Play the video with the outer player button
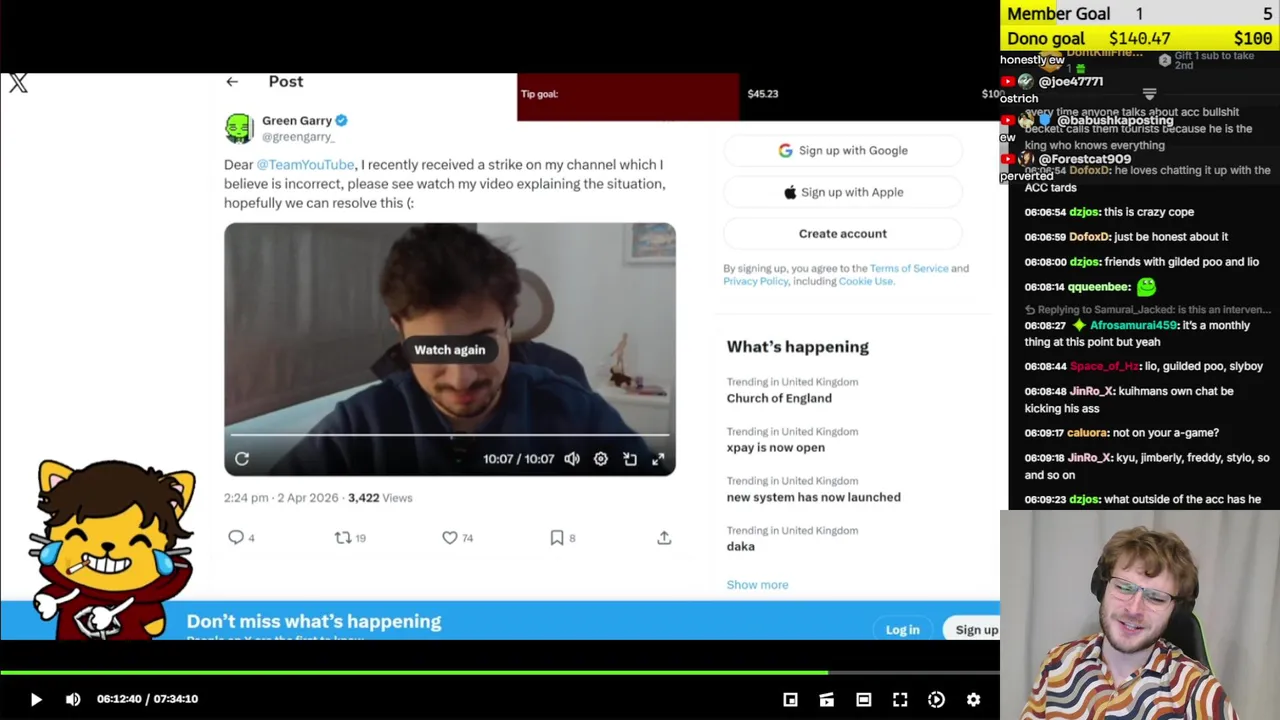The image size is (1280, 720). click(x=36, y=699)
